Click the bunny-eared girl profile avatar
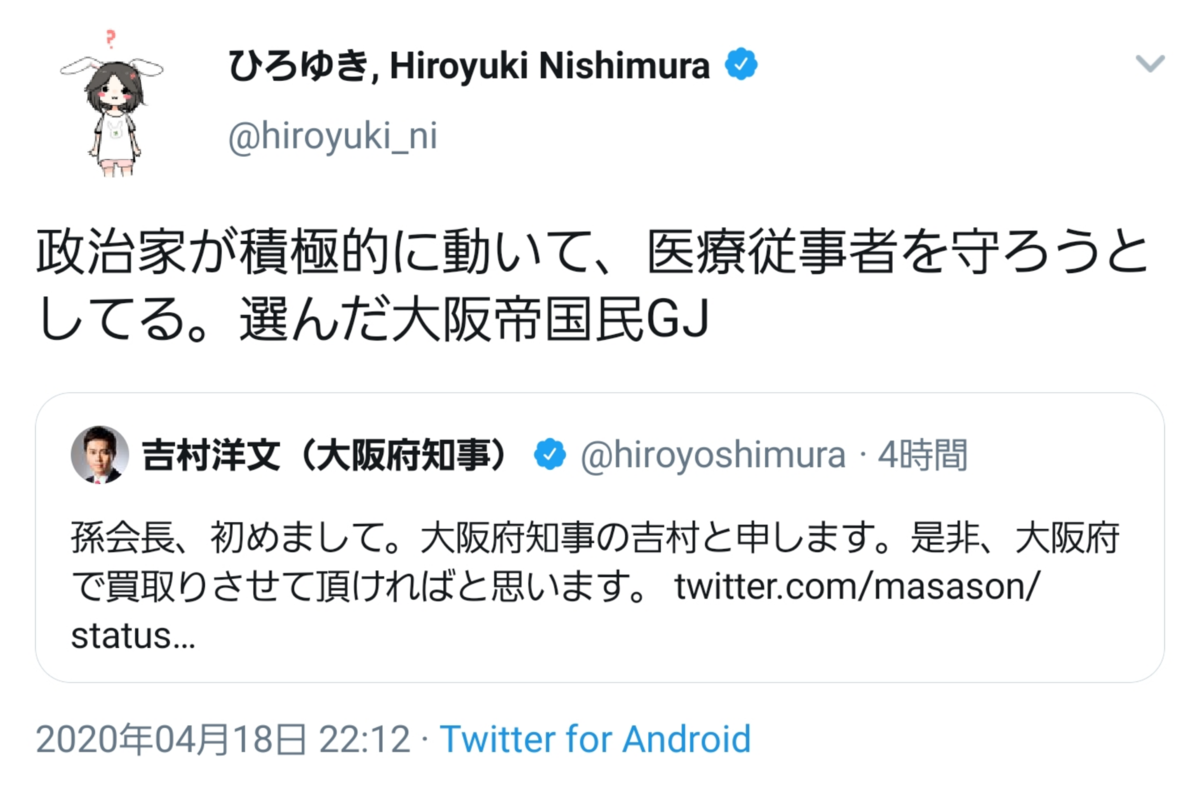The height and width of the screenshot is (797, 1200). (111, 106)
